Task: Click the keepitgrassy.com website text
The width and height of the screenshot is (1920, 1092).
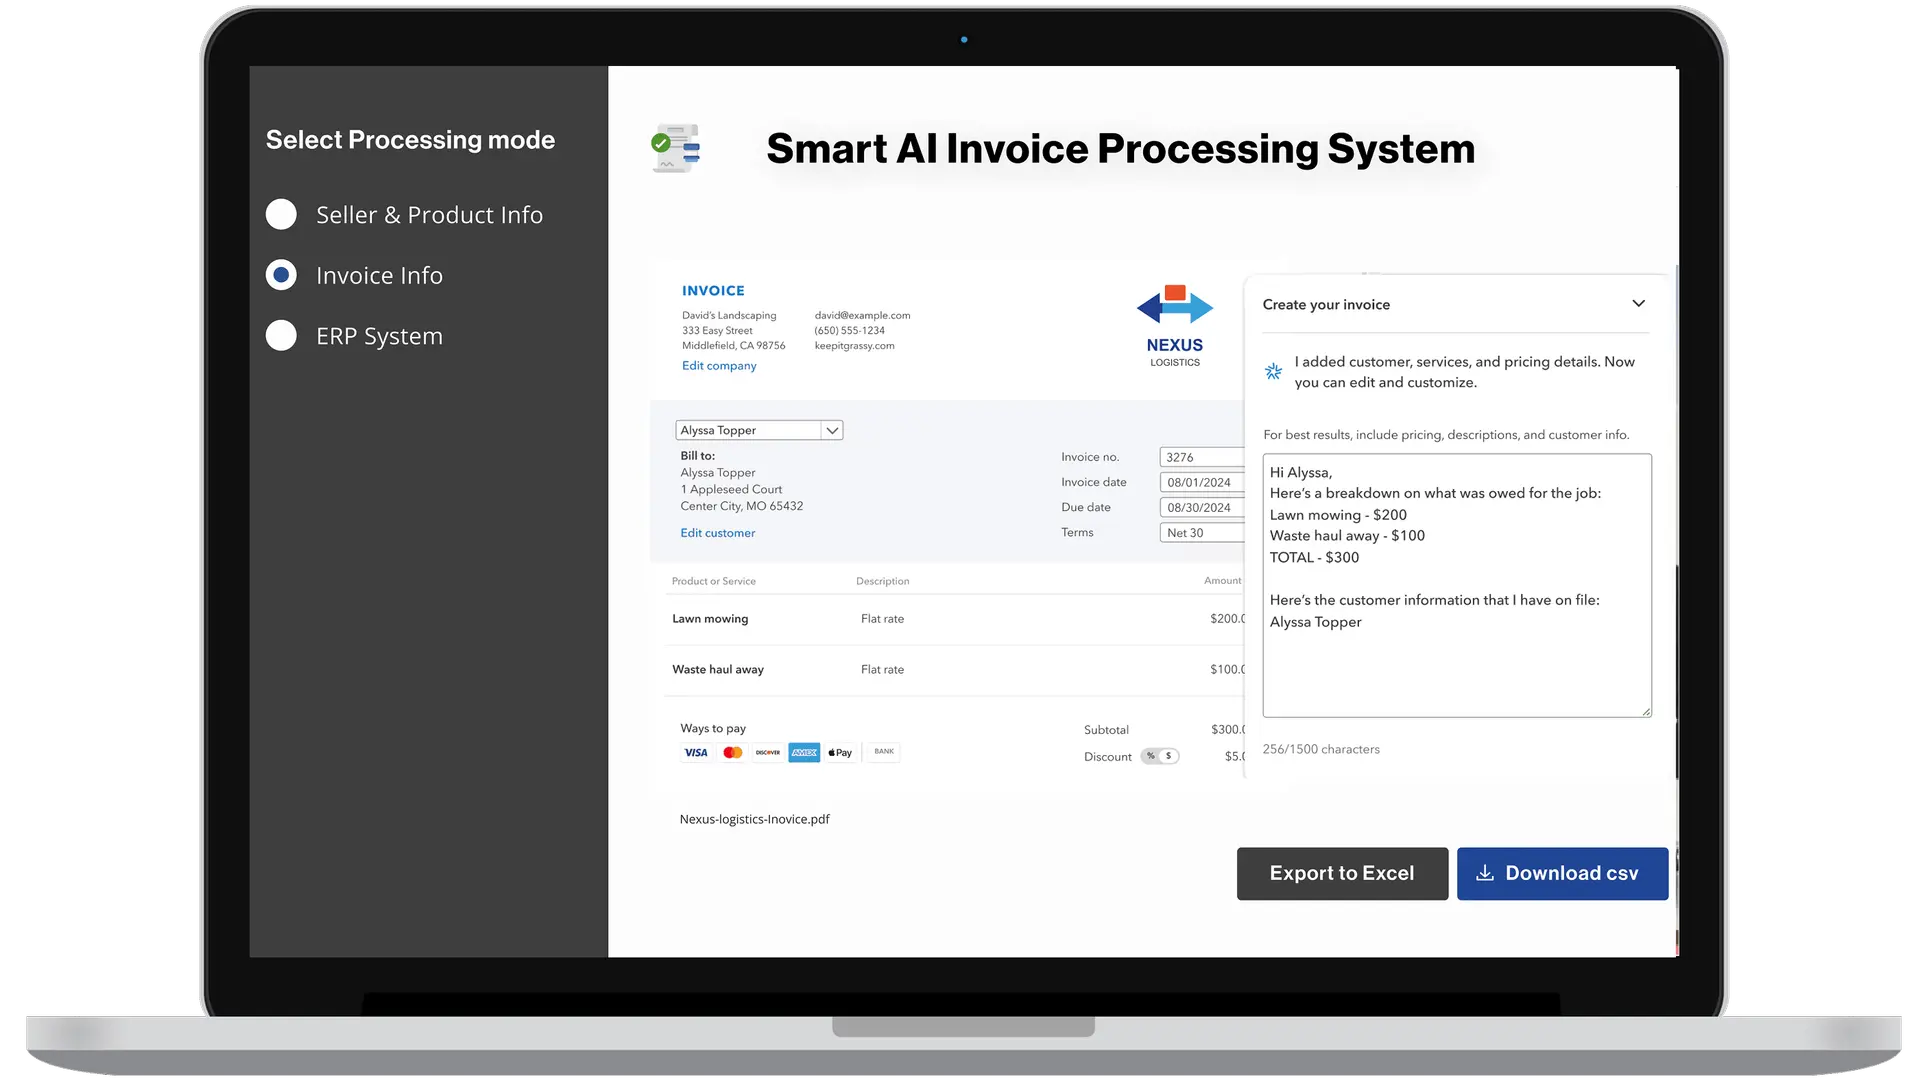Action: pyautogui.click(x=854, y=346)
